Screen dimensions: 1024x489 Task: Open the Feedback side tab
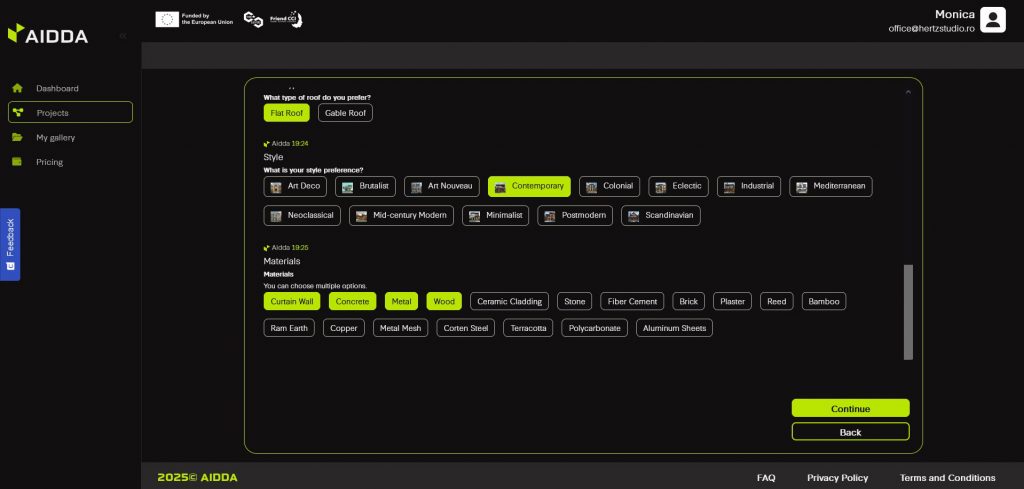click(10, 244)
